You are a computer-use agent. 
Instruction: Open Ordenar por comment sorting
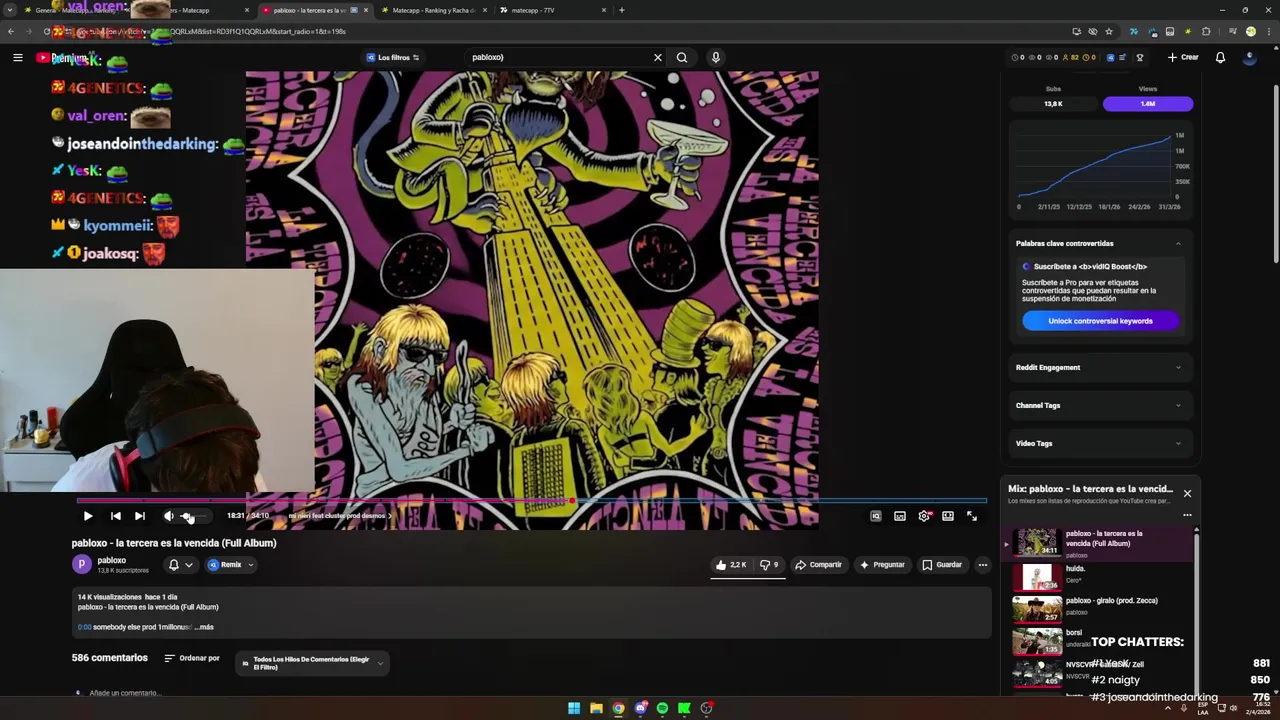[192, 658]
